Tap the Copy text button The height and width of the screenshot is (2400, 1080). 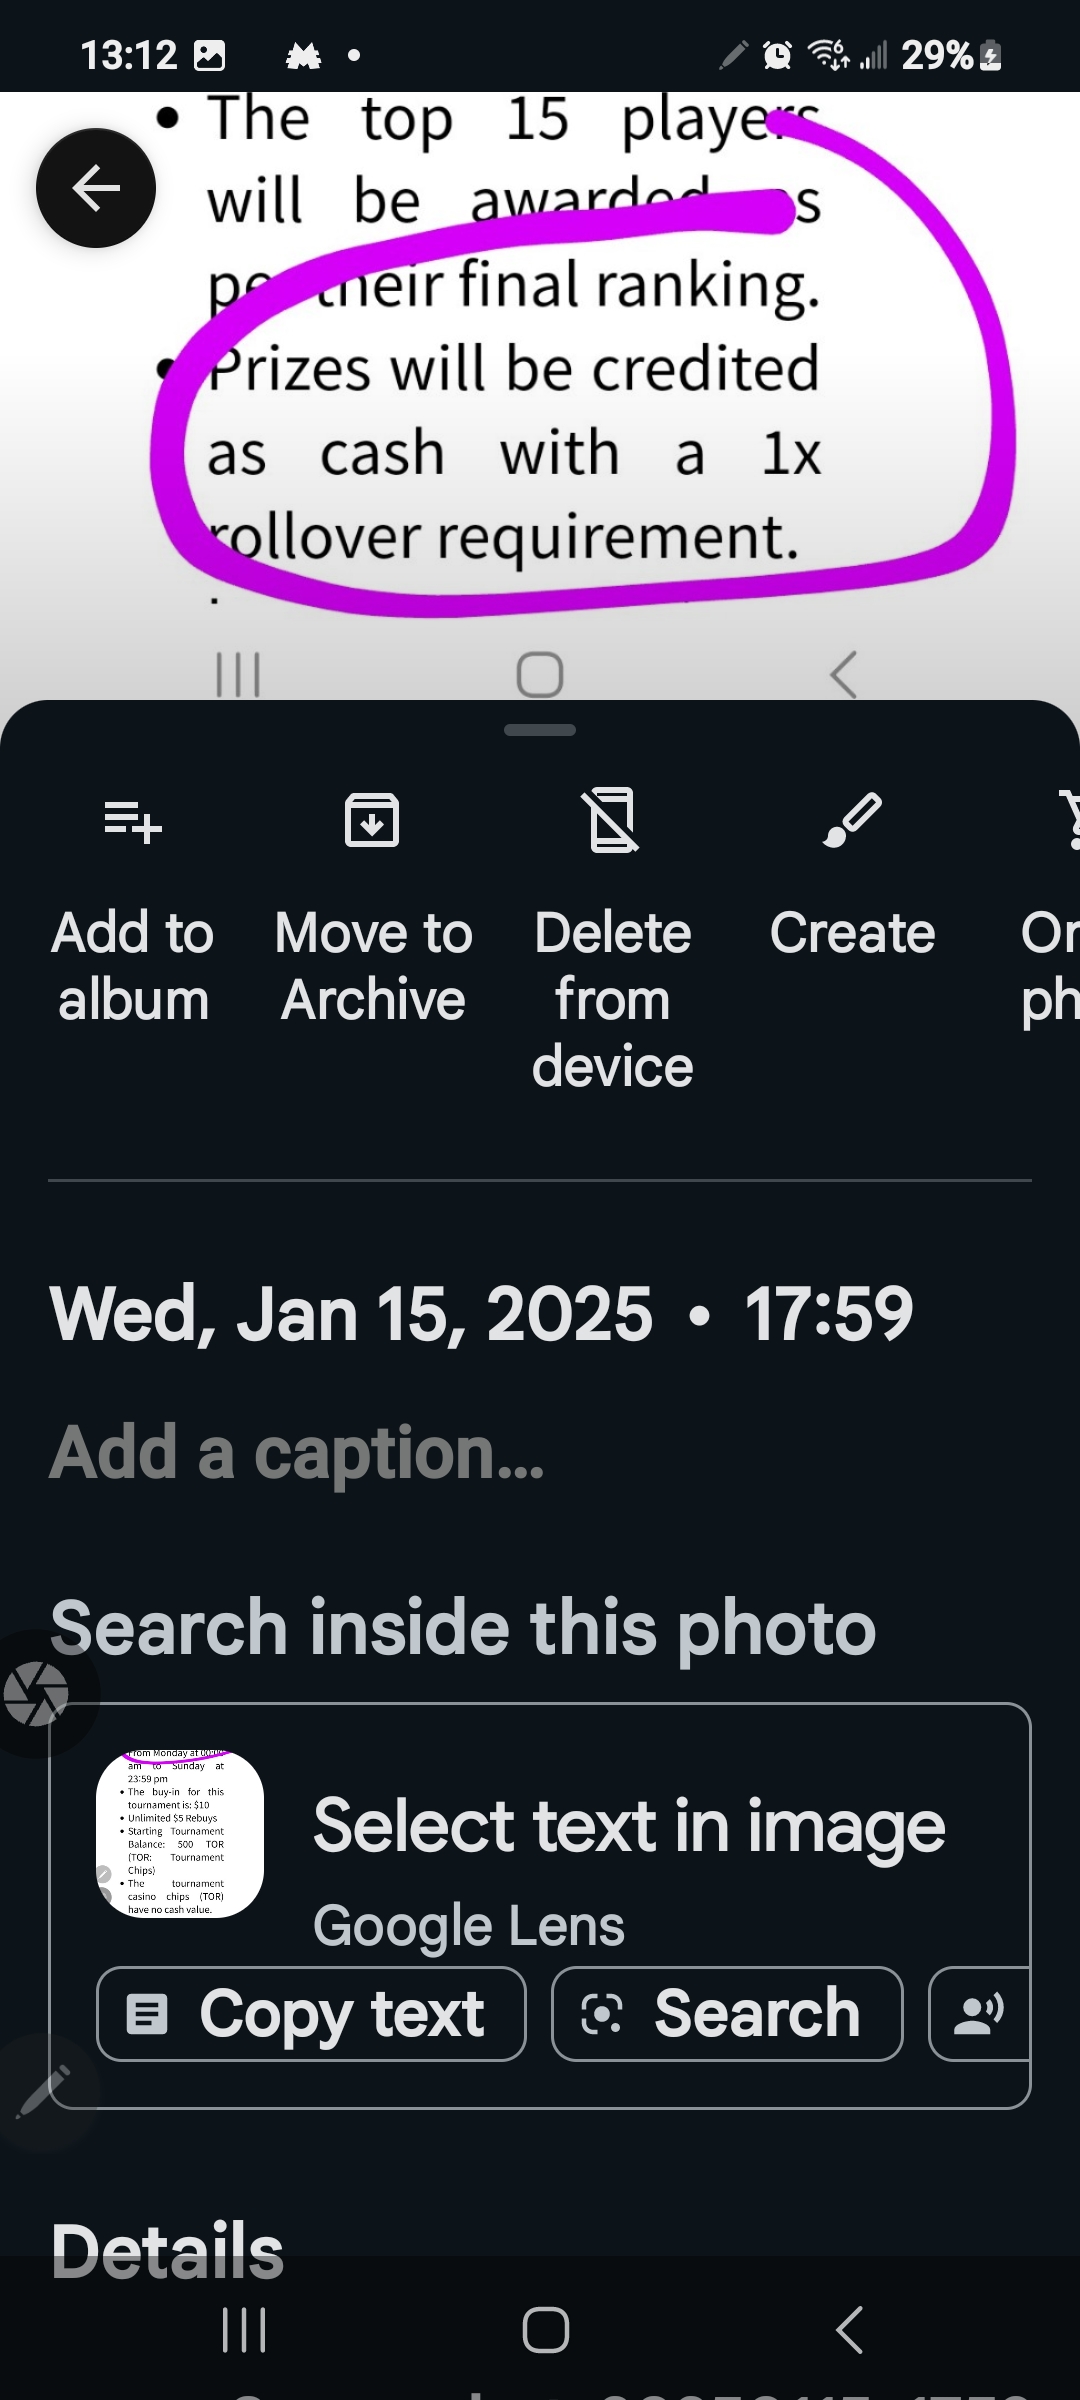tap(311, 2014)
